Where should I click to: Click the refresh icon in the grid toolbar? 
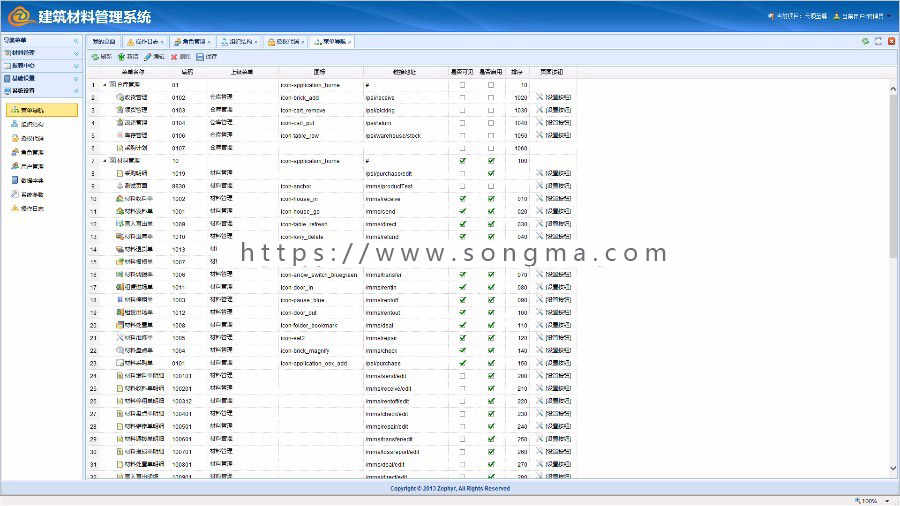click(x=95, y=57)
